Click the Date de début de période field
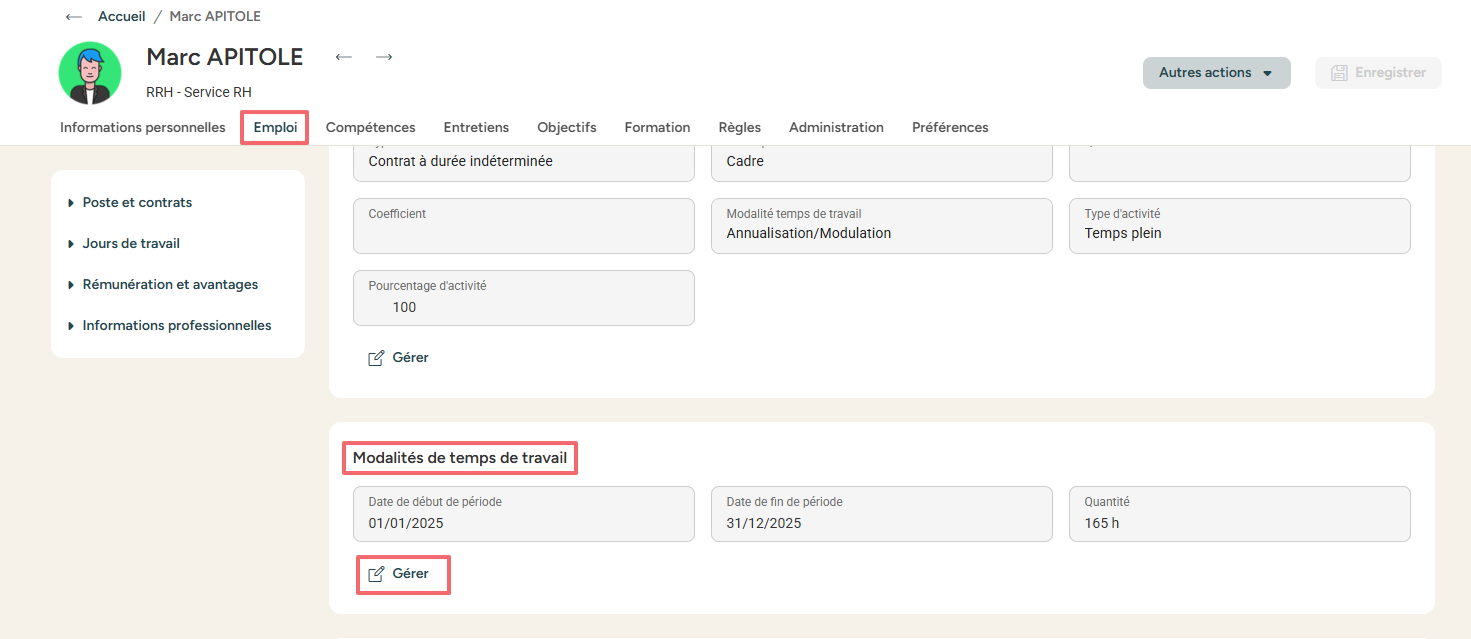The height and width of the screenshot is (639, 1471). [x=523, y=514]
